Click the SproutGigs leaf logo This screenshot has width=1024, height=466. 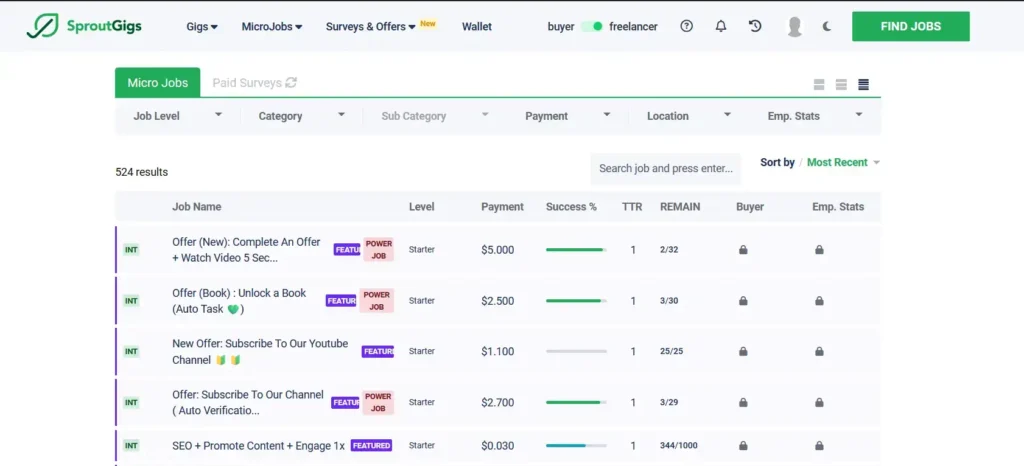tap(42, 27)
